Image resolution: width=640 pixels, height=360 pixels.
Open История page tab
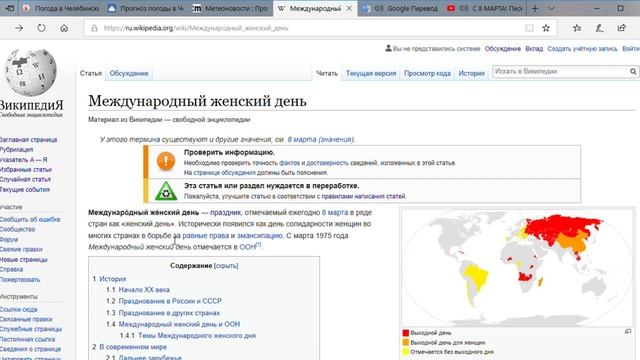[471, 73]
